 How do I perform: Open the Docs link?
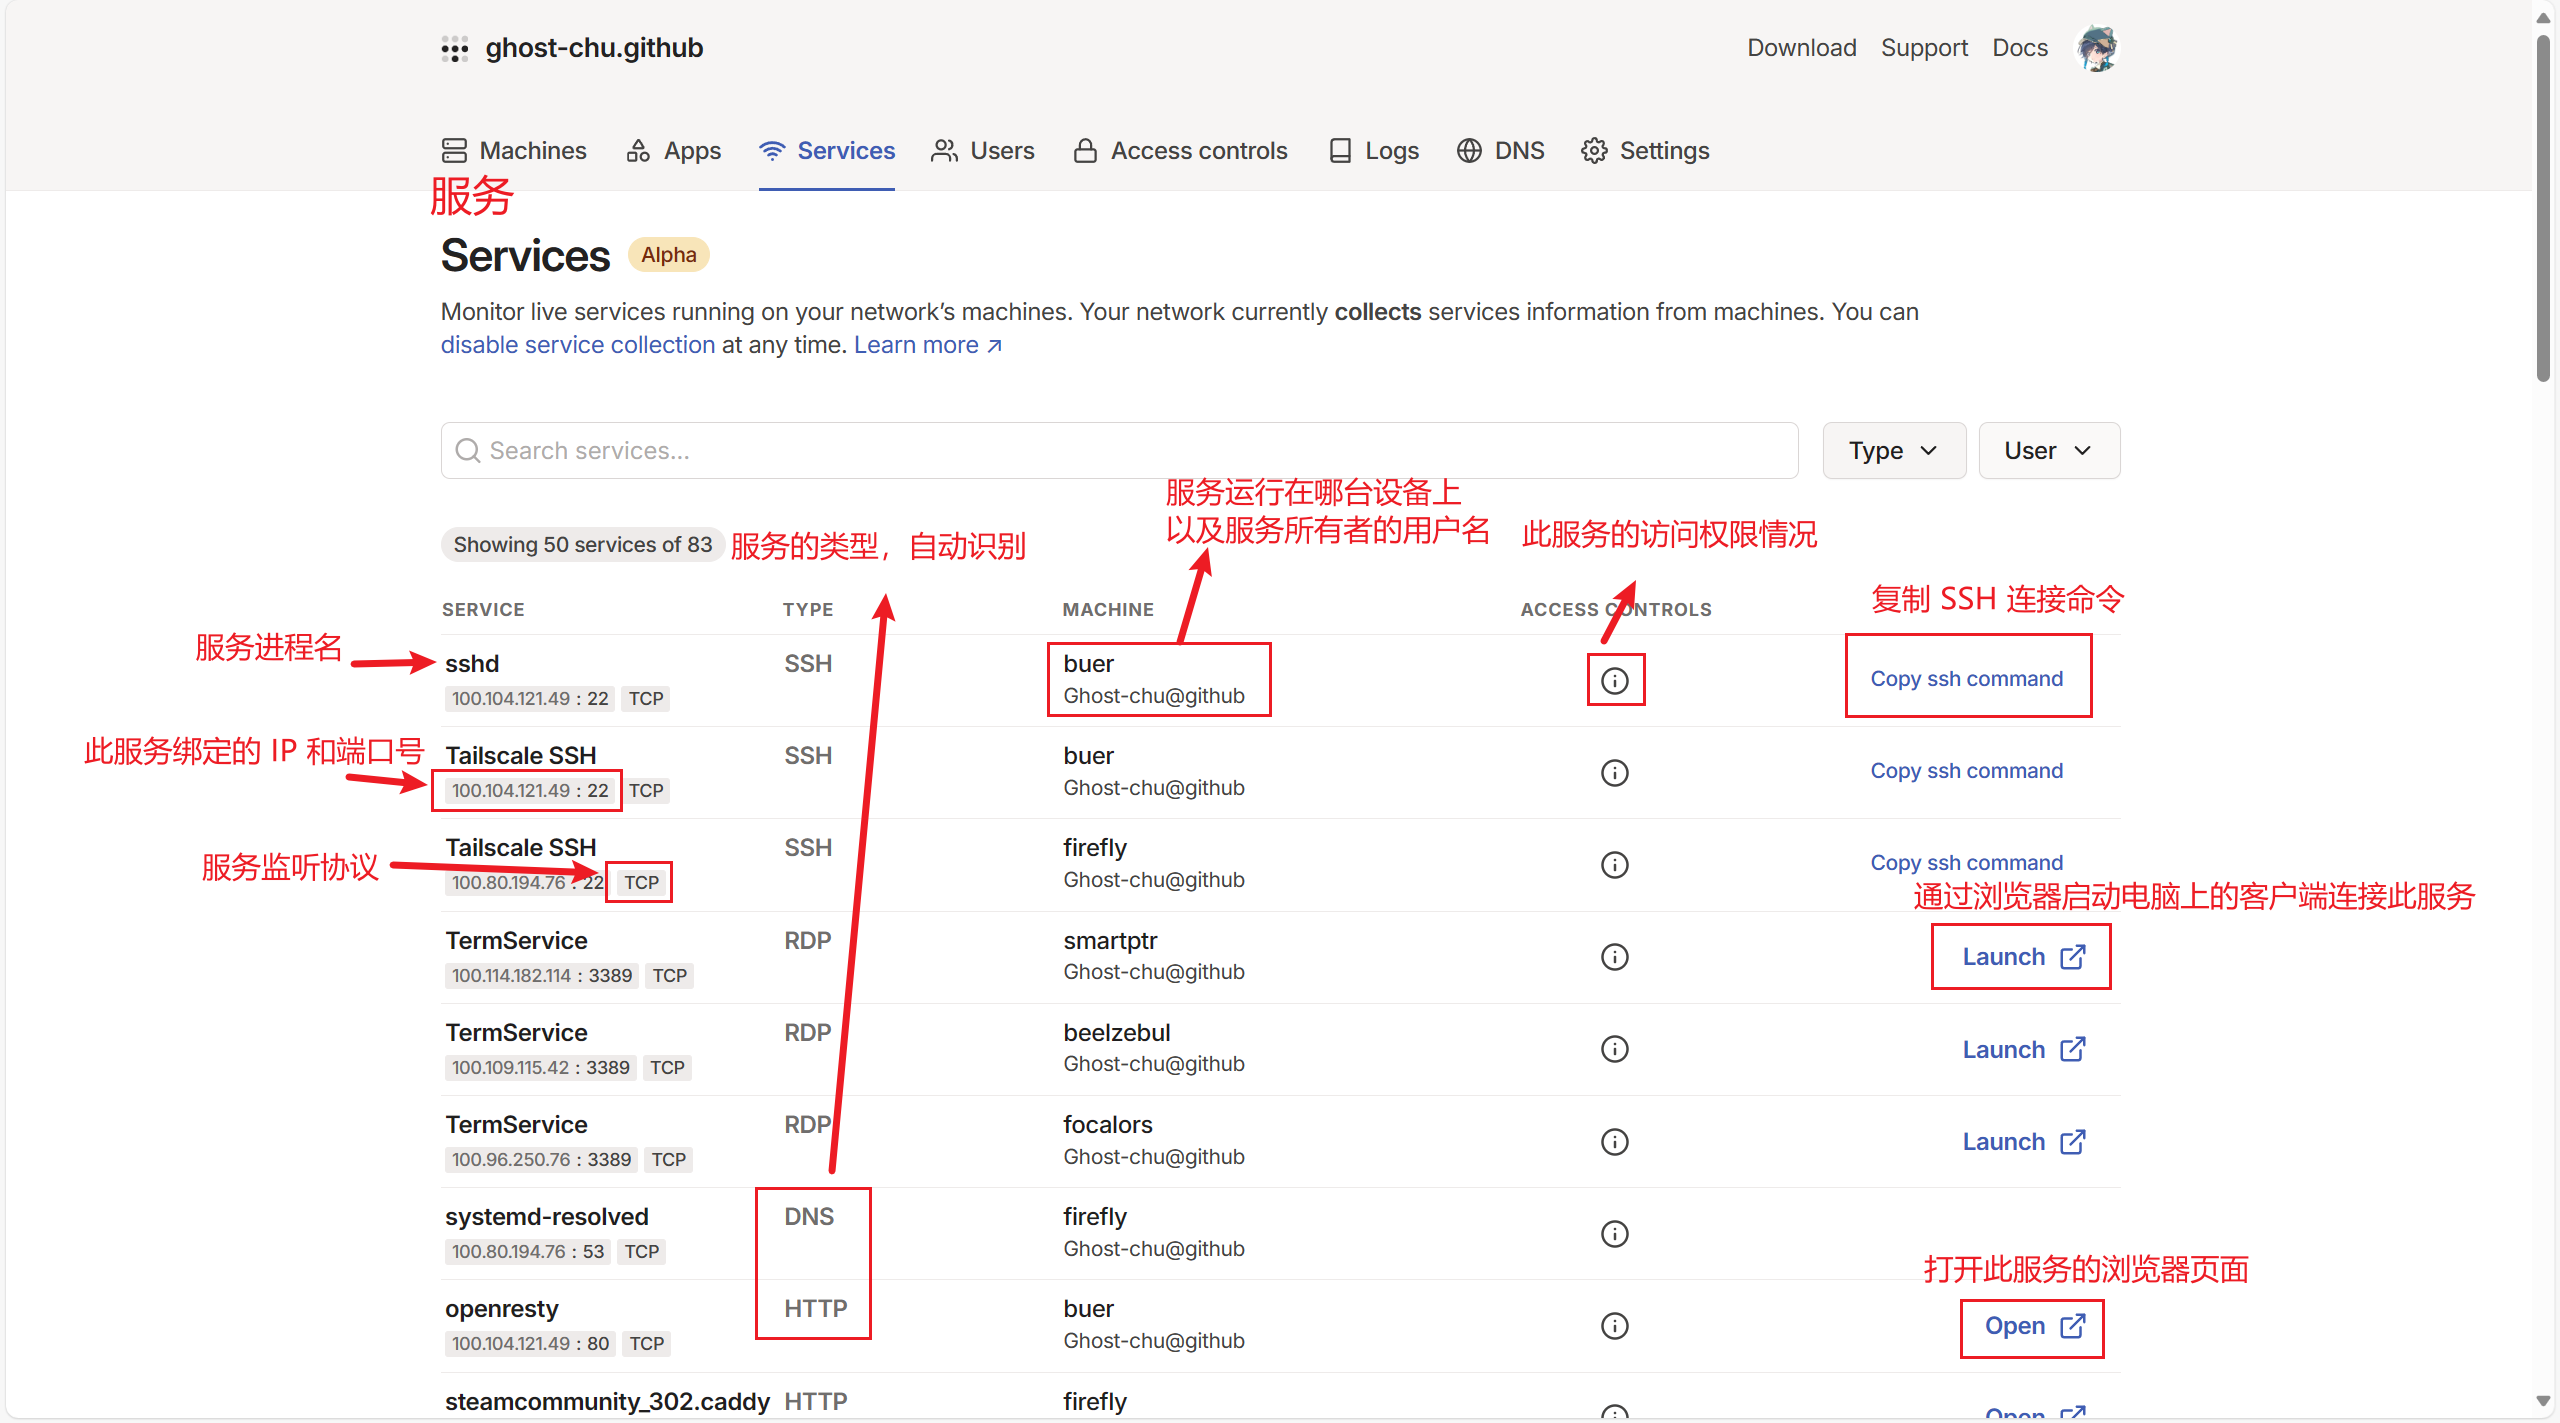(2020, 48)
